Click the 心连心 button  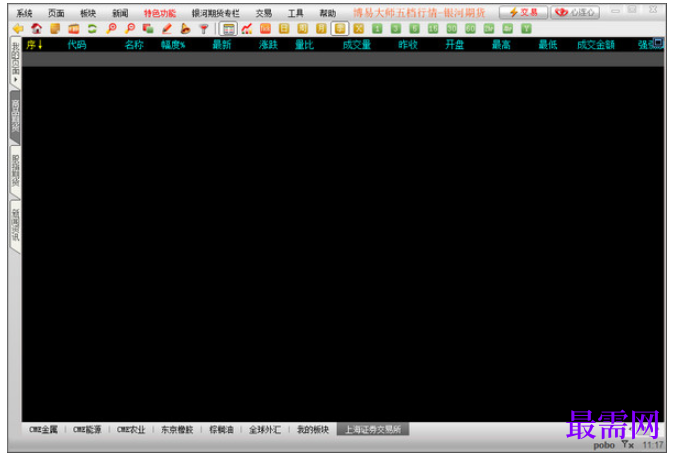pos(575,13)
